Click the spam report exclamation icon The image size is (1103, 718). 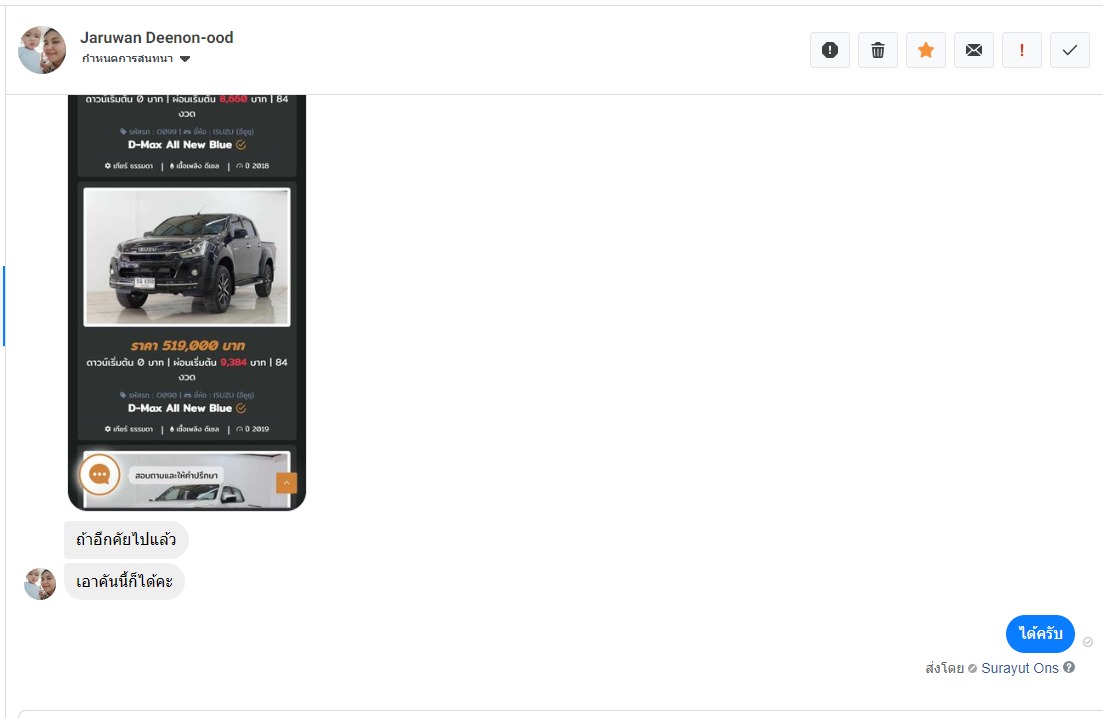pos(829,50)
